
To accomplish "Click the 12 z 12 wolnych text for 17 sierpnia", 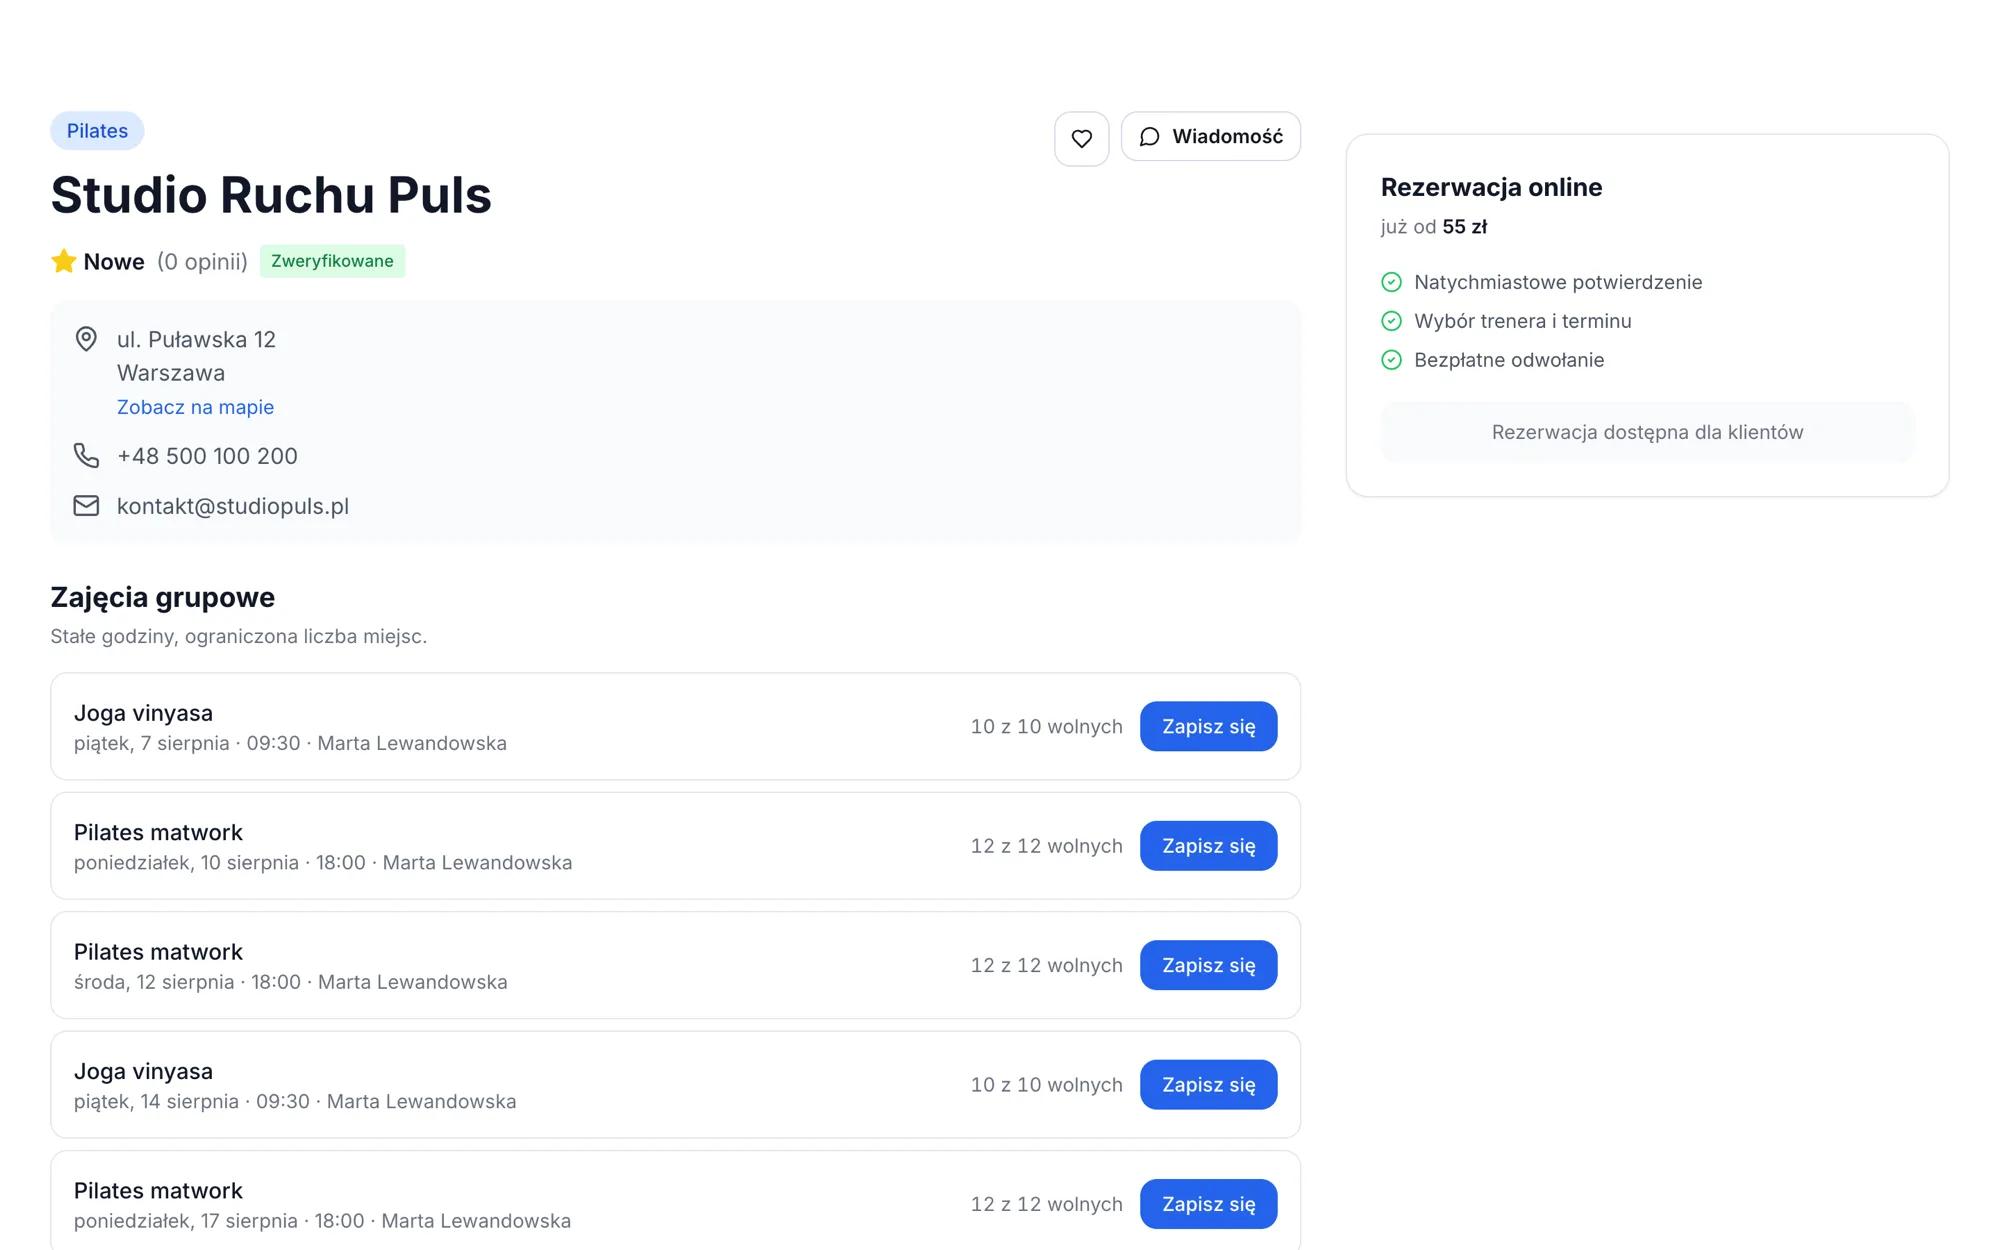I will tap(1046, 1204).
